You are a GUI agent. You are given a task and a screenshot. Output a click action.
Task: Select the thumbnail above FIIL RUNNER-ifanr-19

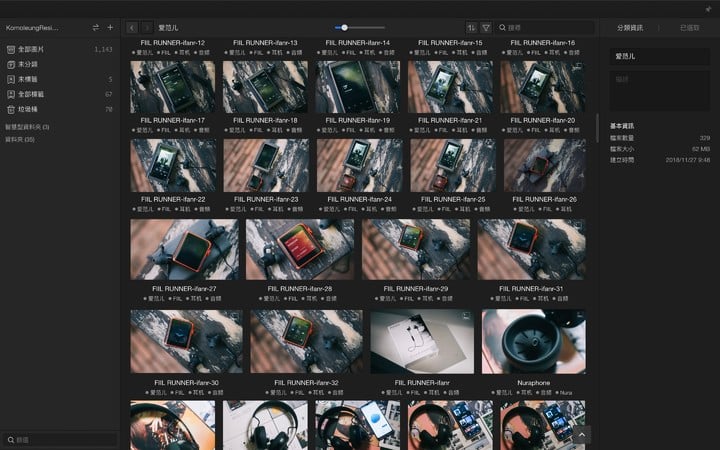(x=358, y=87)
